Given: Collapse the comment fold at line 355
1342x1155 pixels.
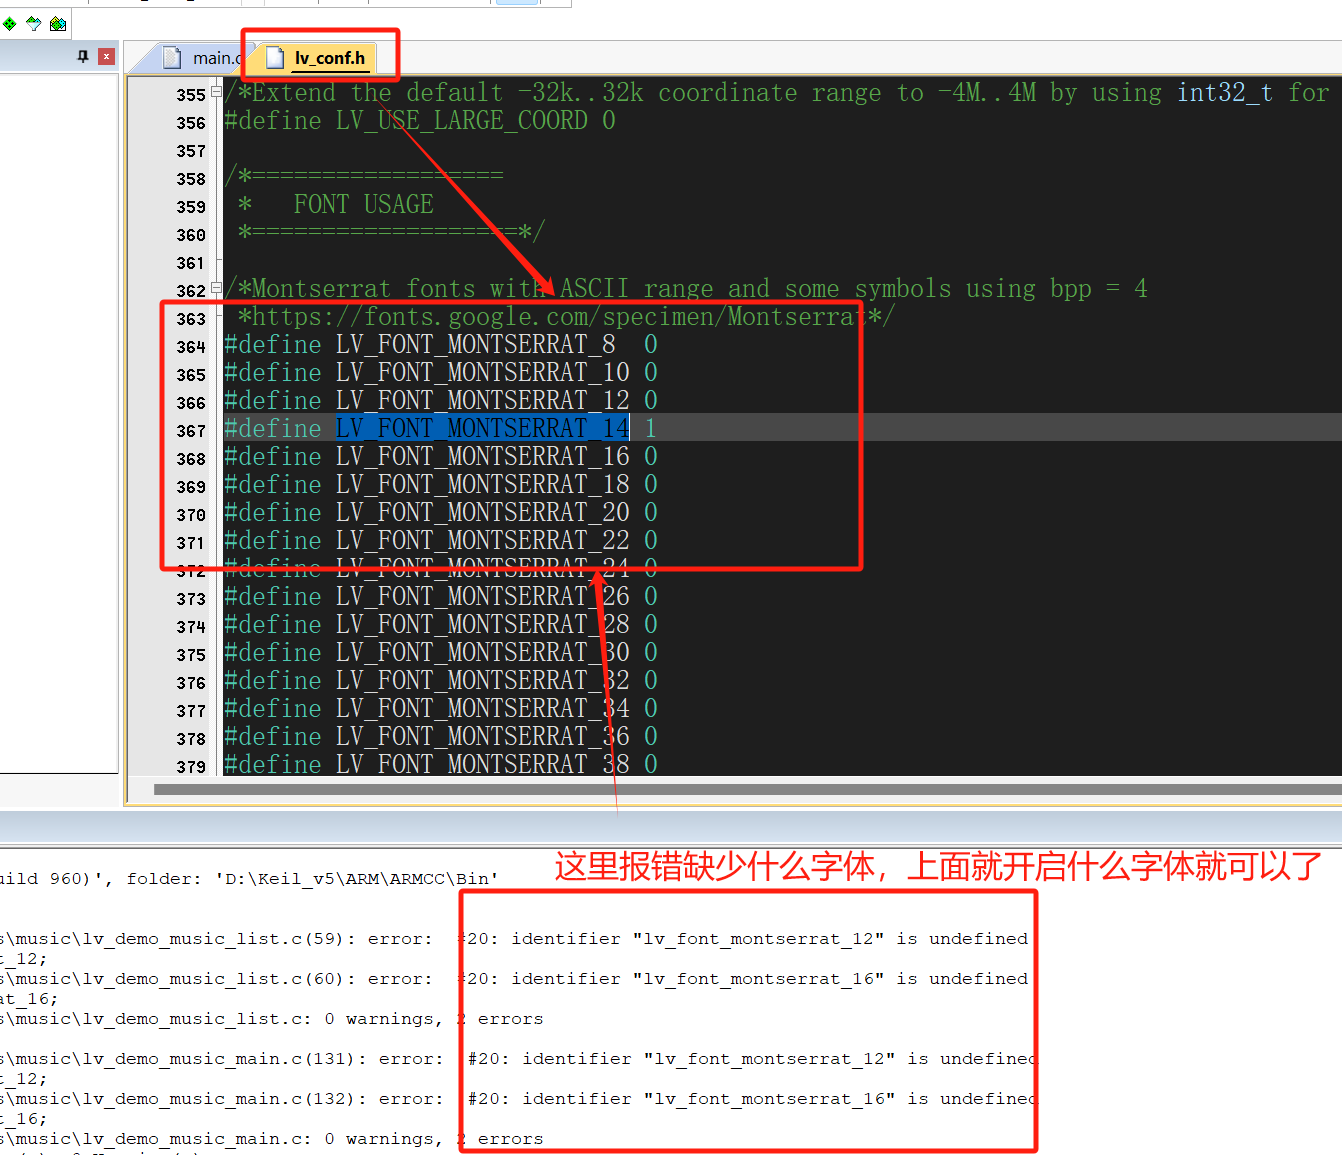Looking at the screenshot, I should coord(216,92).
